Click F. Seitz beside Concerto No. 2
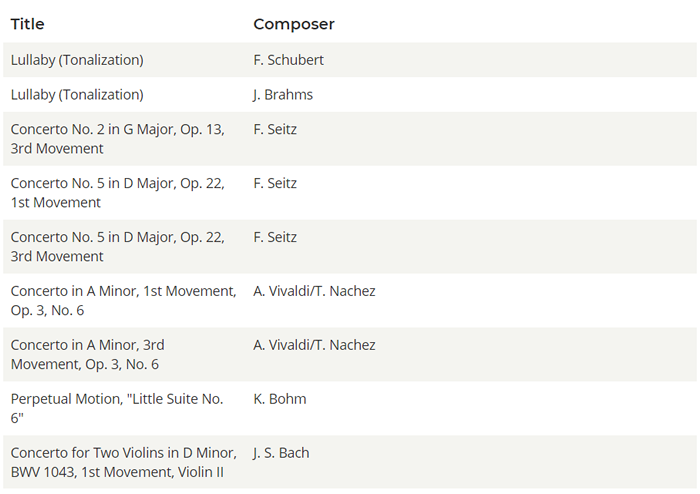 [x=275, y=129]
